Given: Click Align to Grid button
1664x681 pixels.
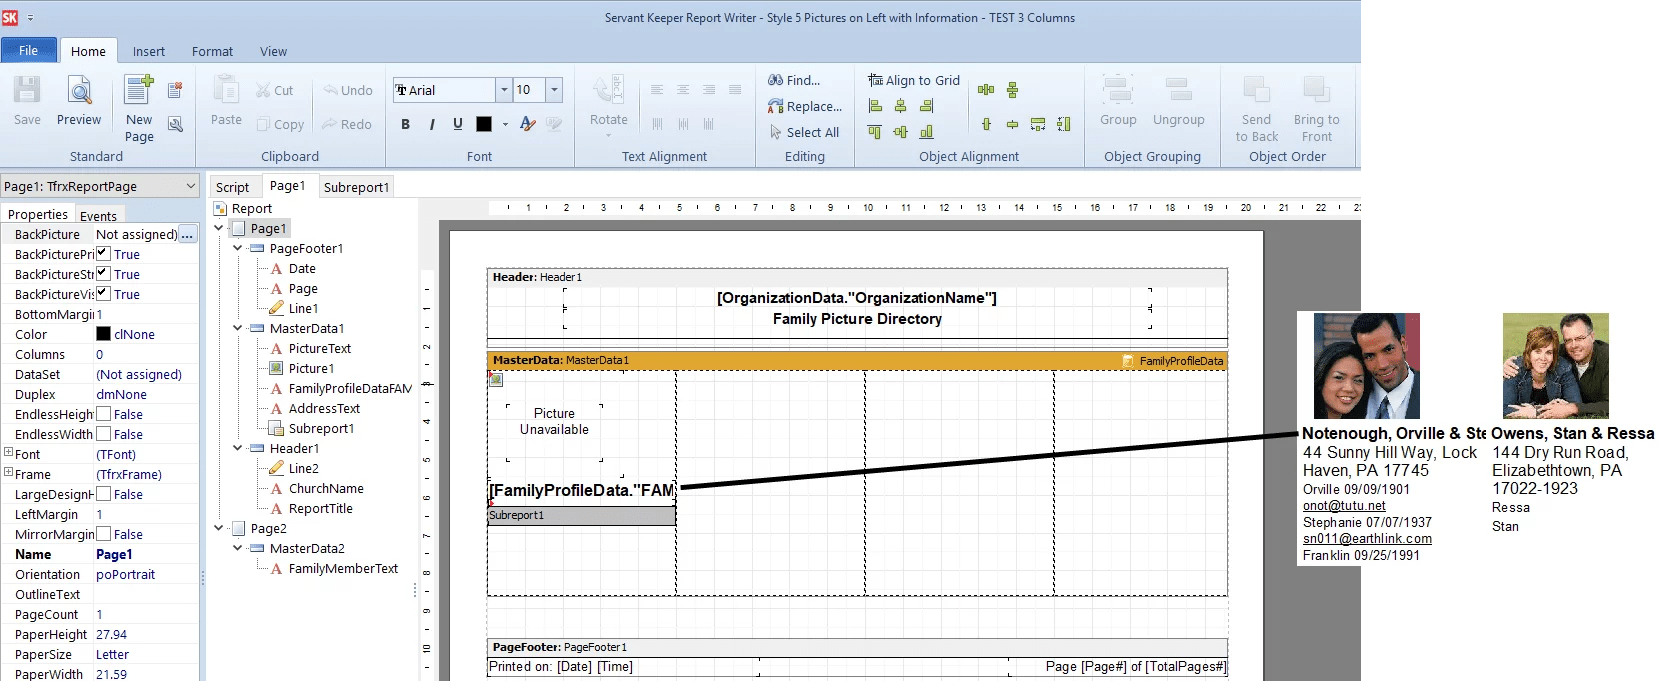Looking at the screenshot, I should (x=913, y=80).
